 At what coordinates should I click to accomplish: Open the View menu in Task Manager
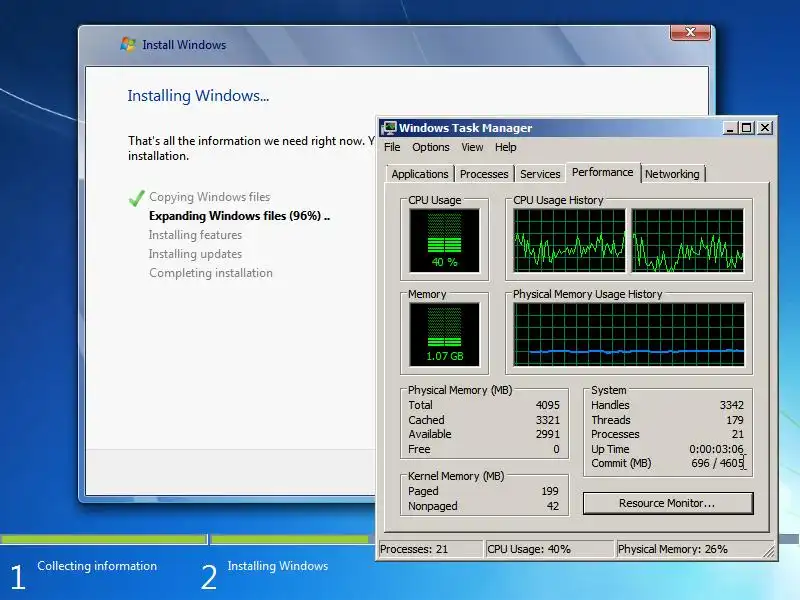click(x=472, y=147)
